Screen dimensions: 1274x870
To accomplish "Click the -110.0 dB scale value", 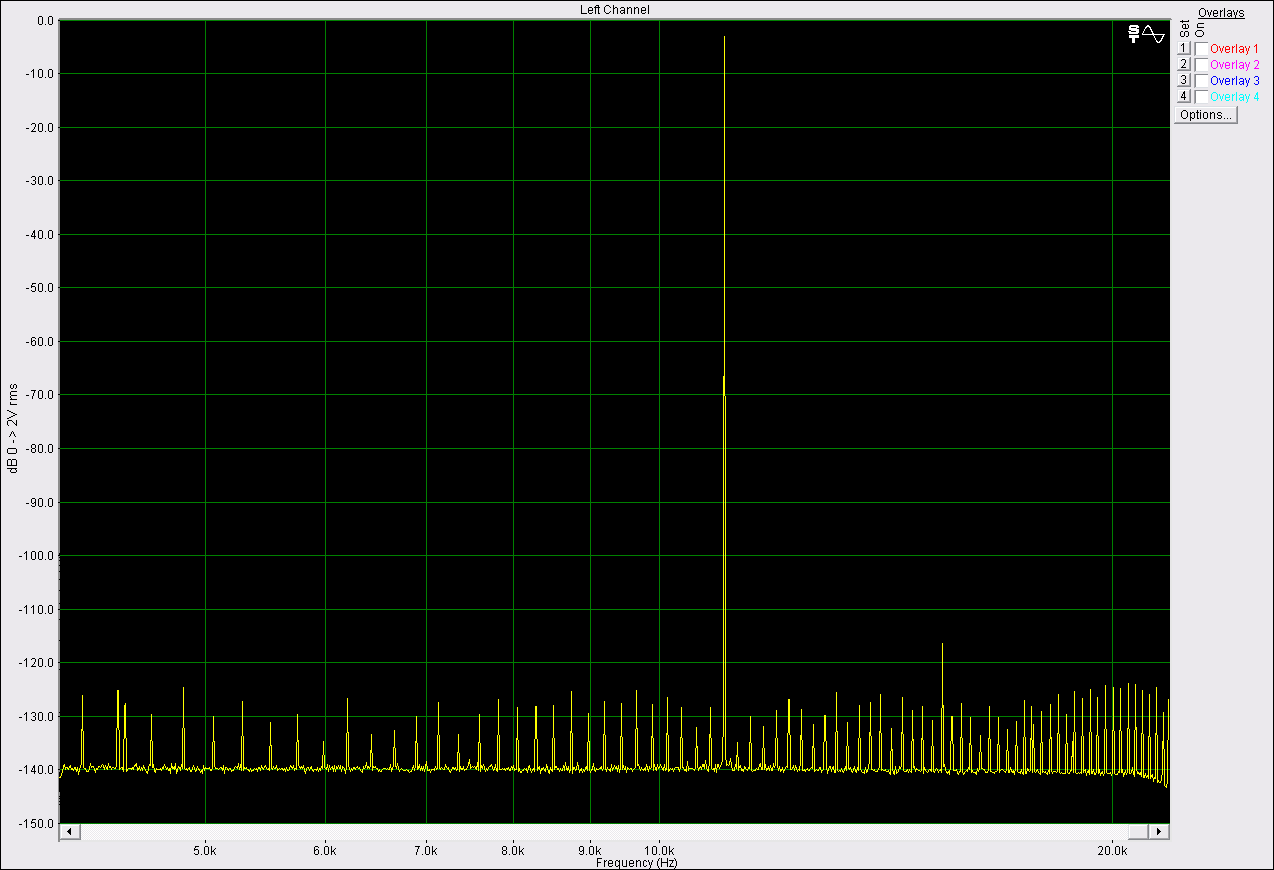I will pos(38,609).
